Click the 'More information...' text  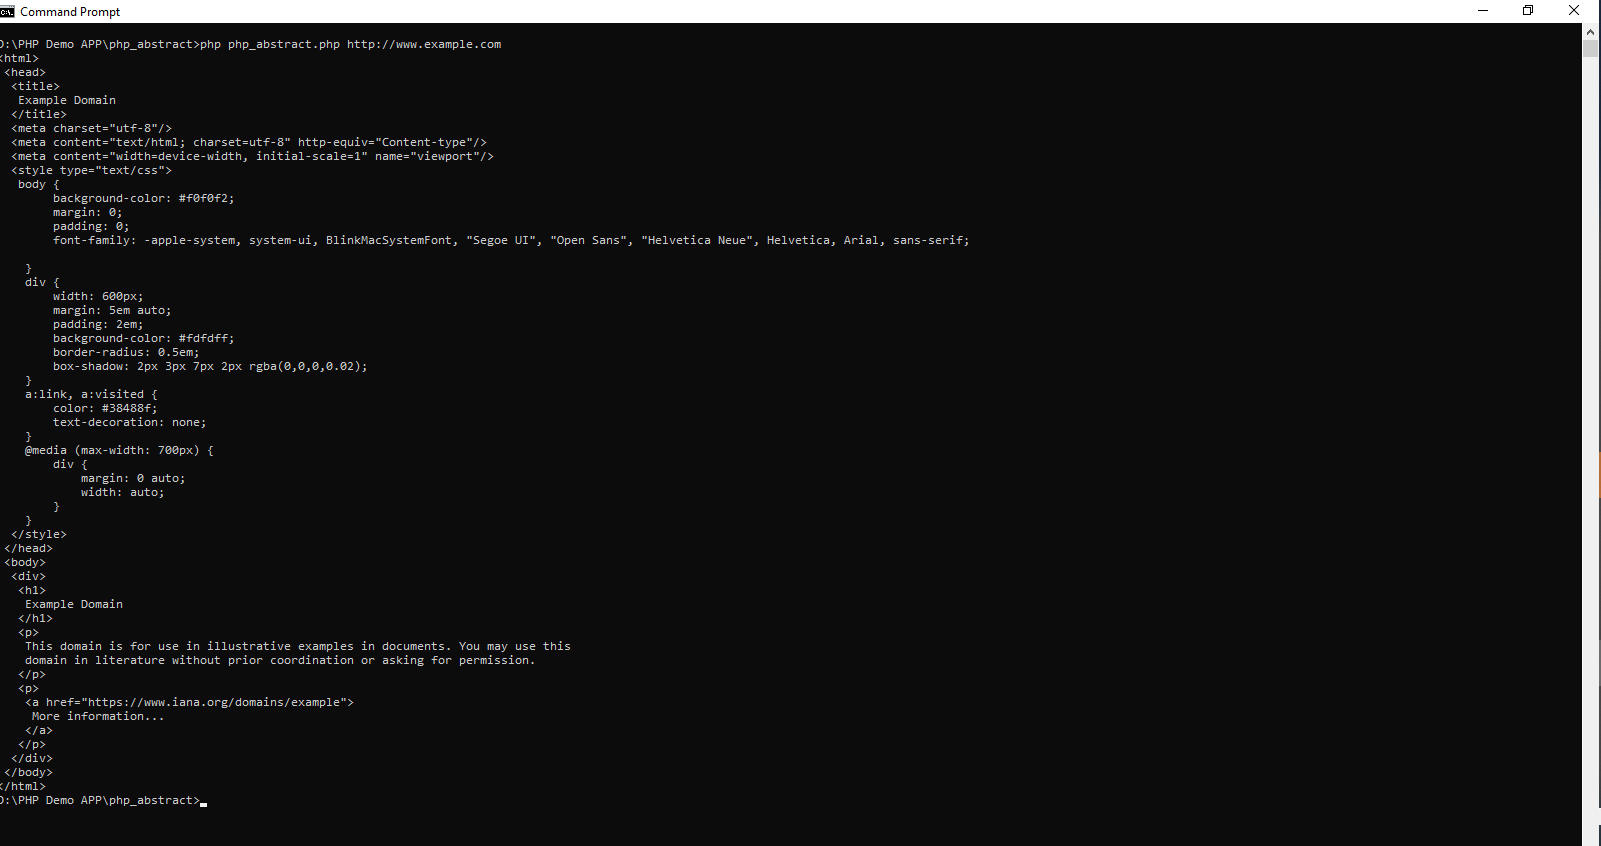pos(98,716)
